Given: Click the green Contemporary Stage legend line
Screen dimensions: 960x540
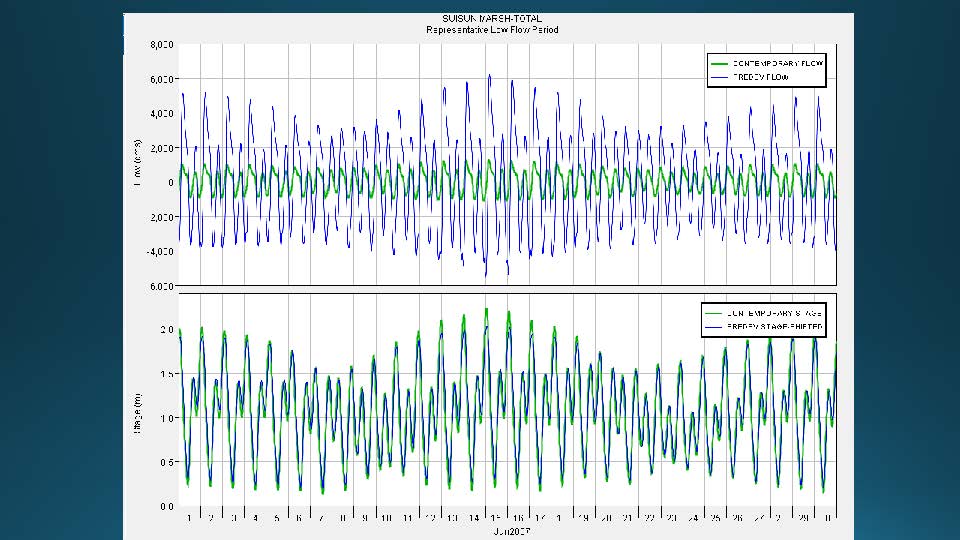Looking at the screenshot, I should click(715, 313).
